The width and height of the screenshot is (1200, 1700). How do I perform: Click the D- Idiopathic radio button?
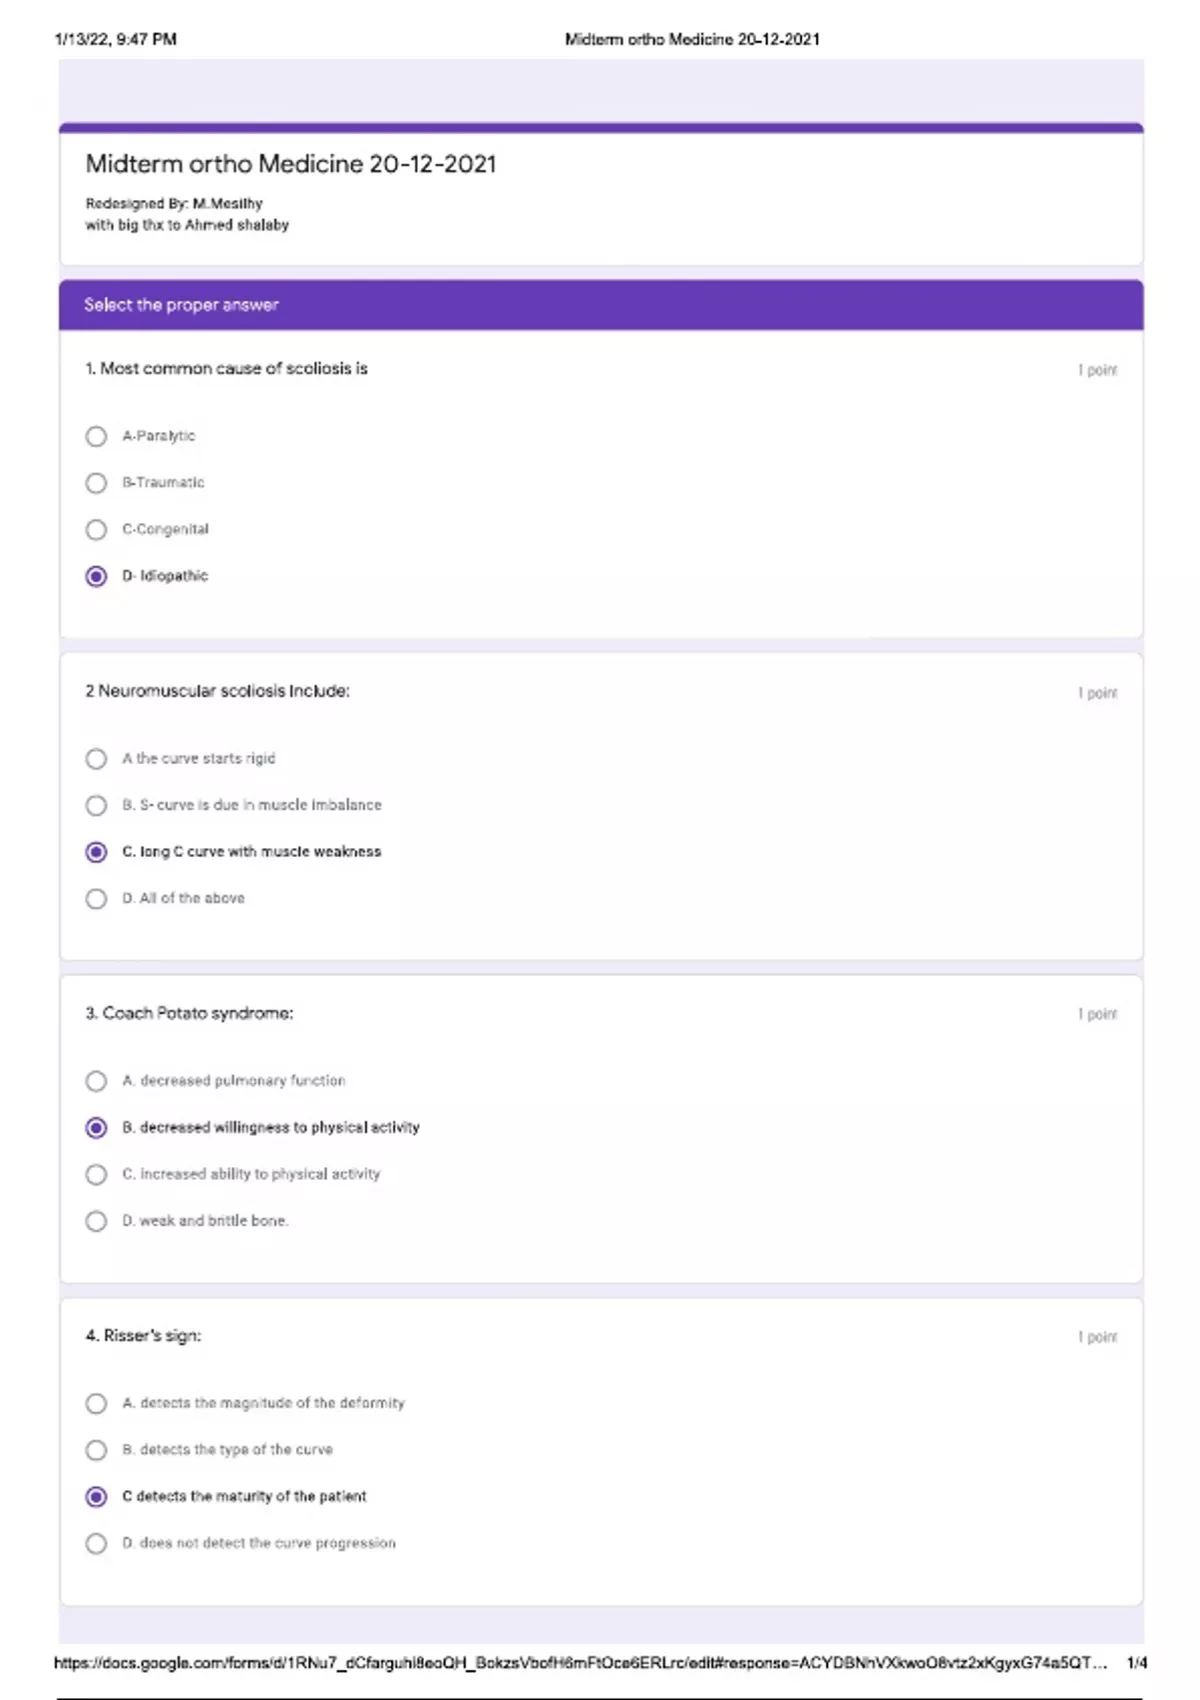click(96, 576)
